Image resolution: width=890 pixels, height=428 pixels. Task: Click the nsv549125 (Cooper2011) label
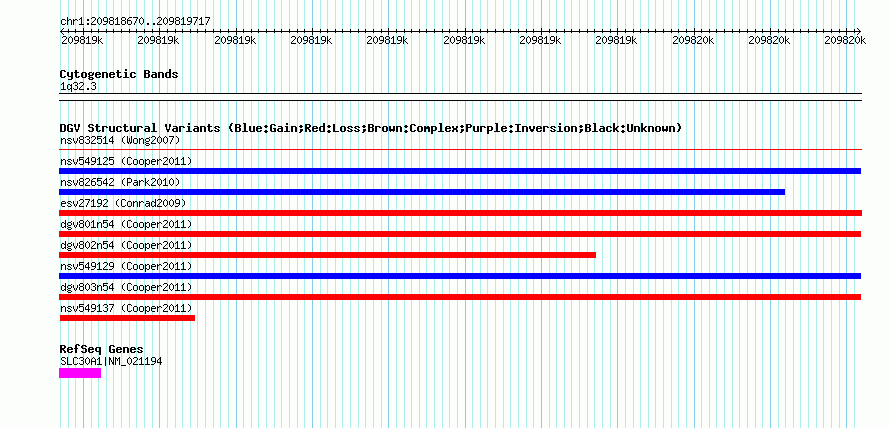pyautogui.click(x=126, y=161)
